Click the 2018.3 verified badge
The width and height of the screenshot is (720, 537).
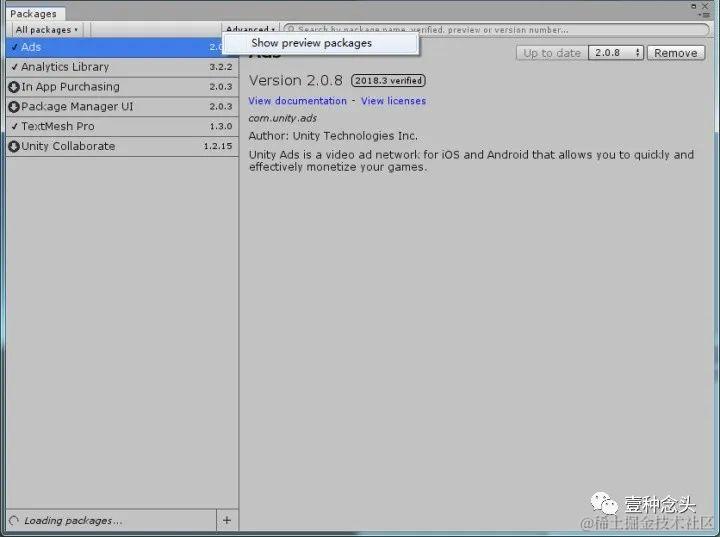tap(388, 80)
